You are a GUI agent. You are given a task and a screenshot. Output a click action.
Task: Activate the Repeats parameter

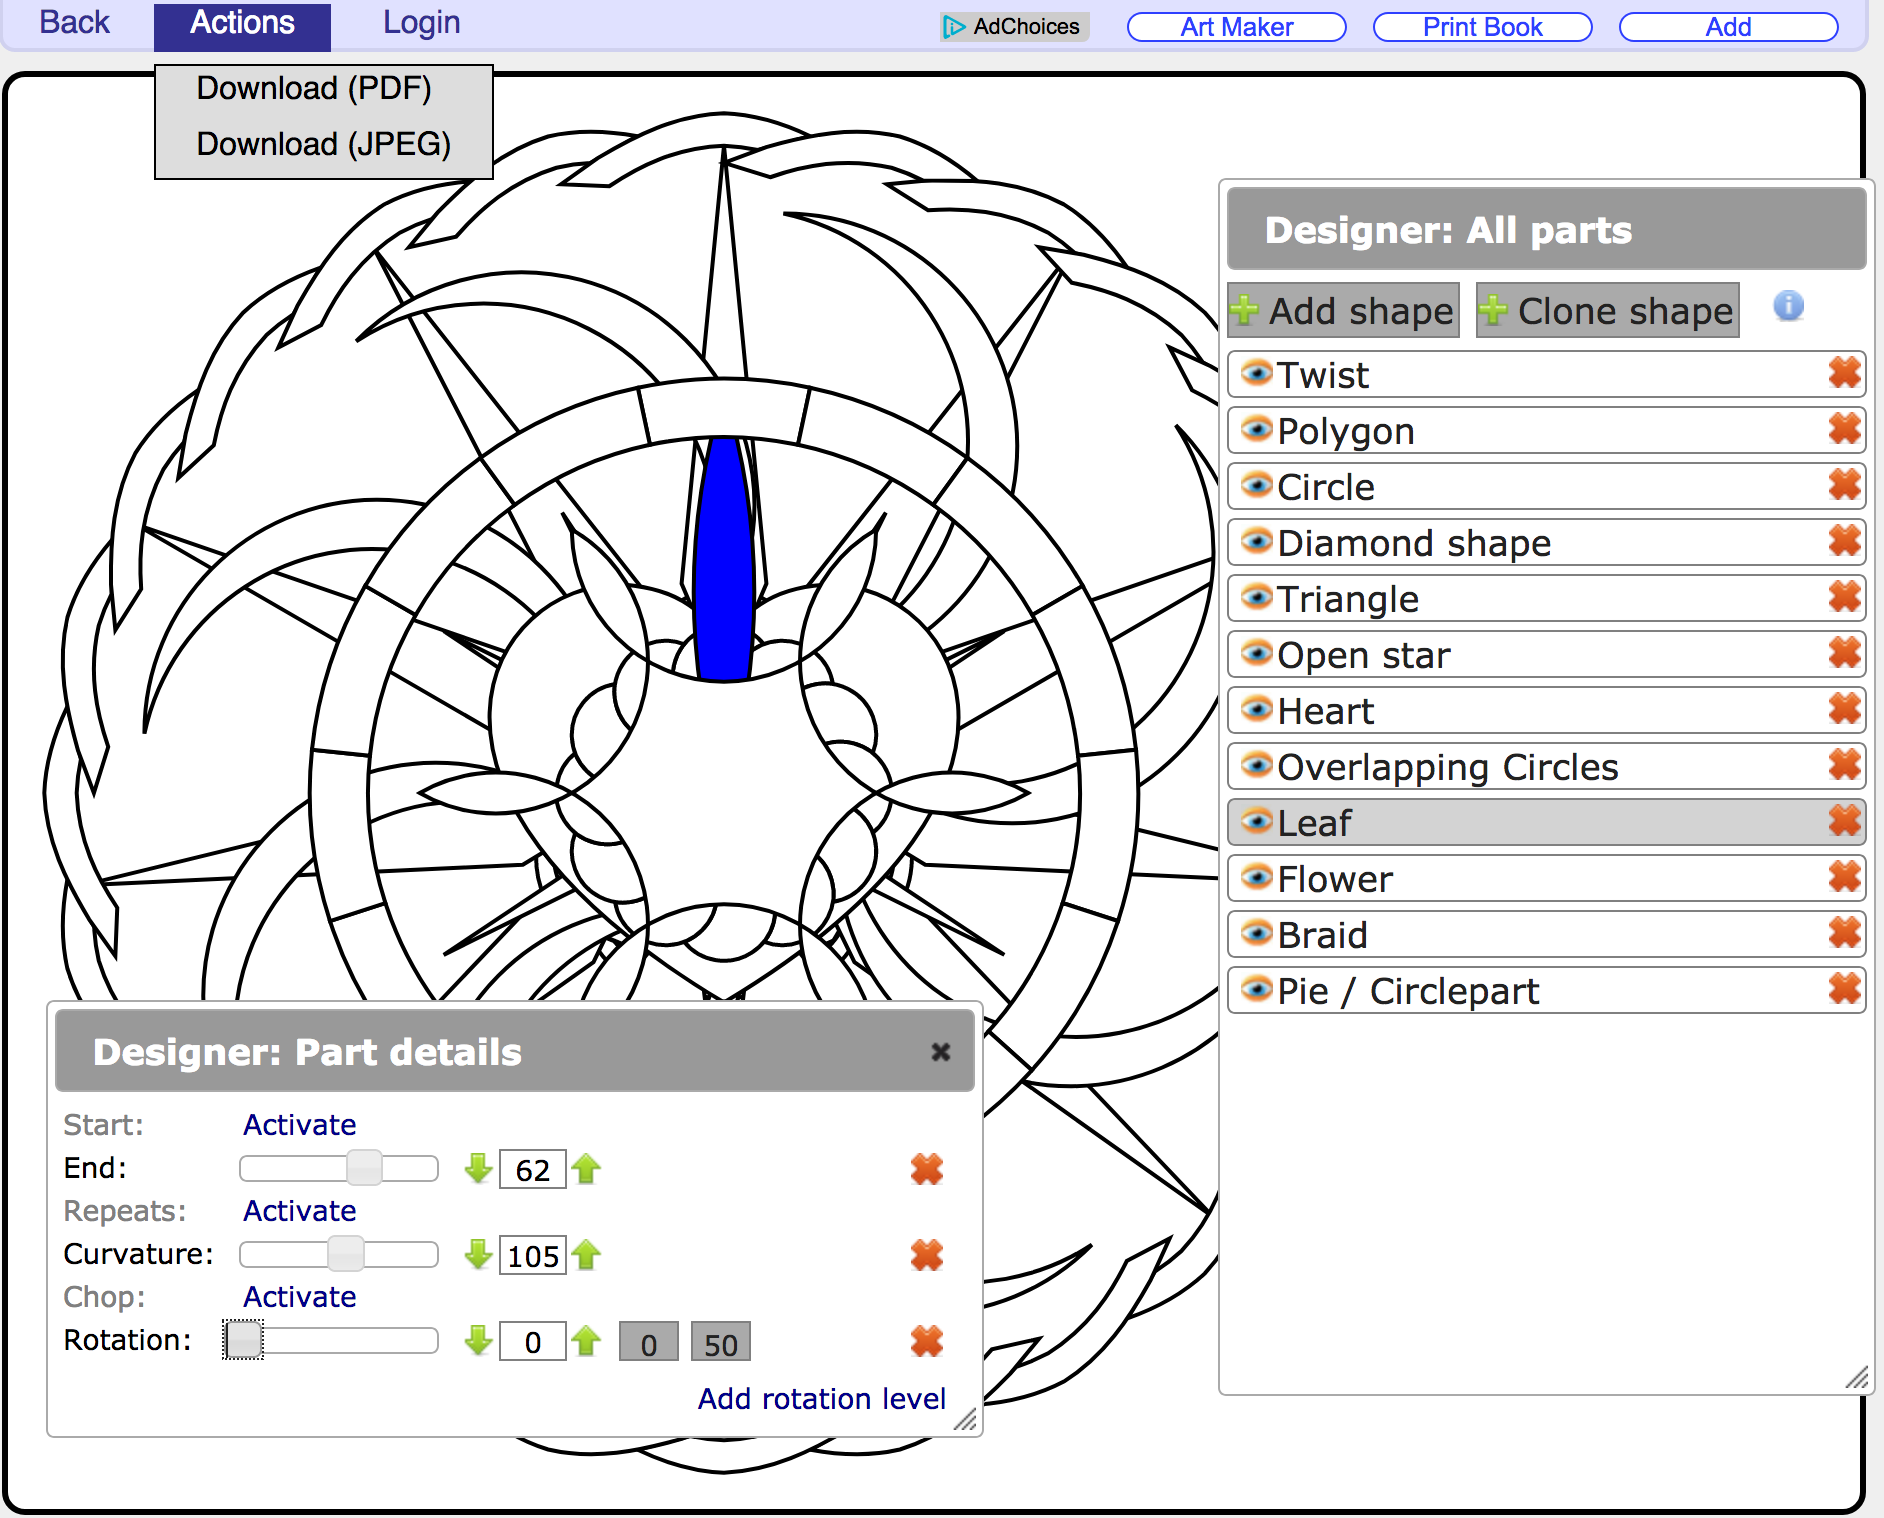pyautogui.click(x=300, y=1211)
